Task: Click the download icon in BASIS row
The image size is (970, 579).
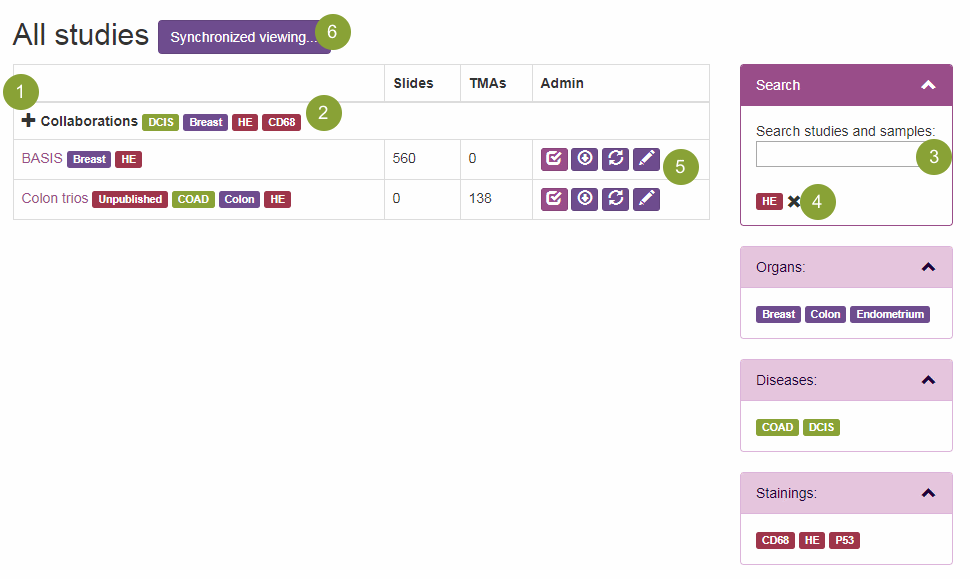Action: 585,160
